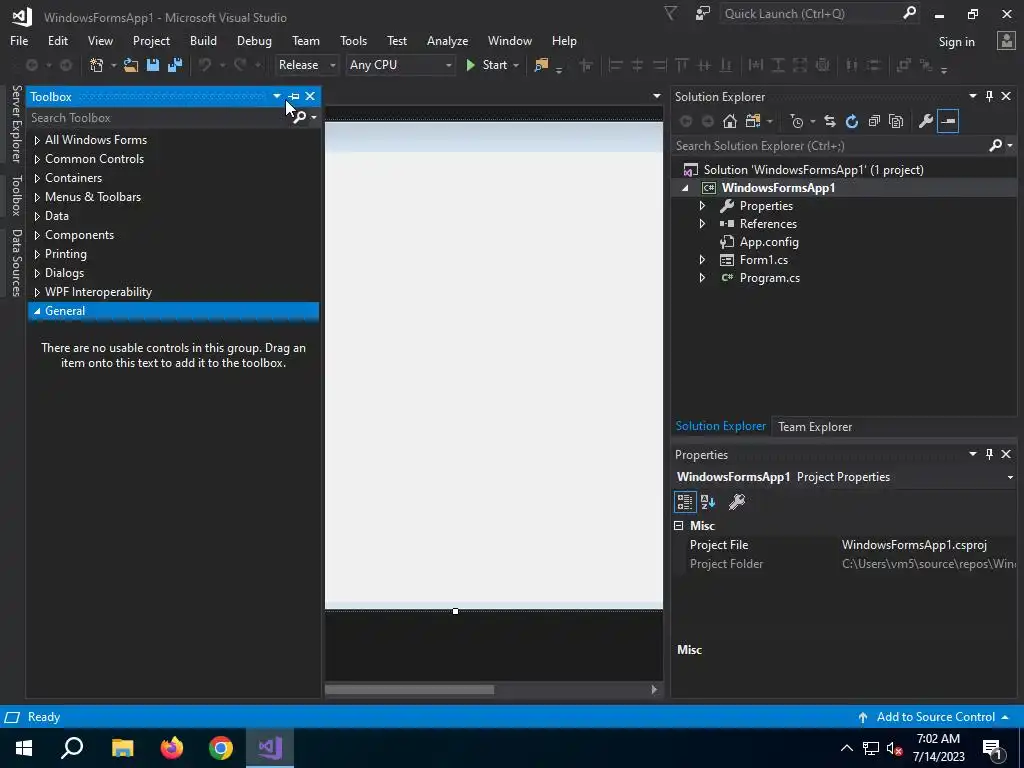This screenshot has width=1024, height=768.
Task: Click the Save All toolbar icon
Action: tap(175, 65)
